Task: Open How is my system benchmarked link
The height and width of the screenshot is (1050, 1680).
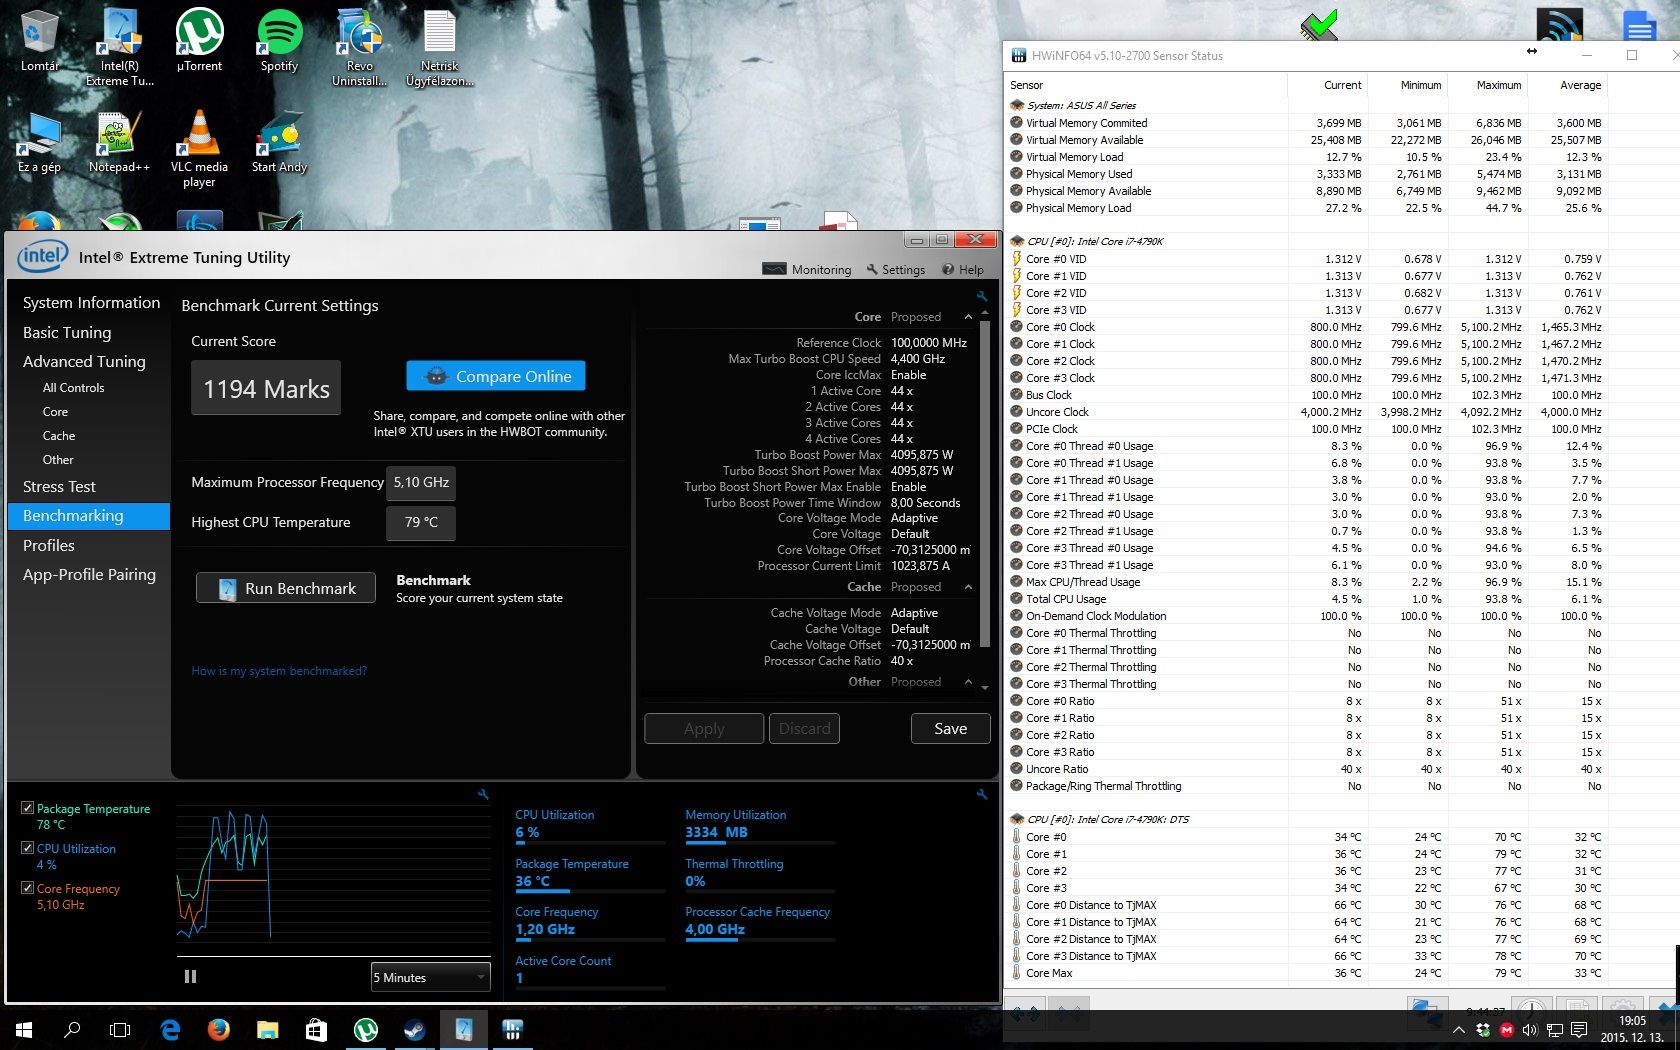Action: tap(279, 671)
